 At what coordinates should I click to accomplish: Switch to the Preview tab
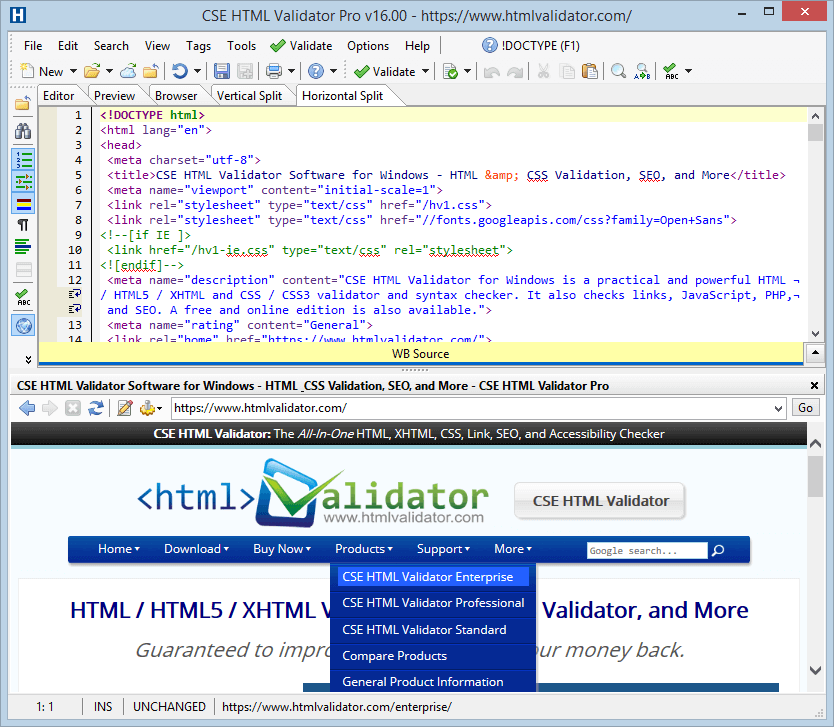114,96
